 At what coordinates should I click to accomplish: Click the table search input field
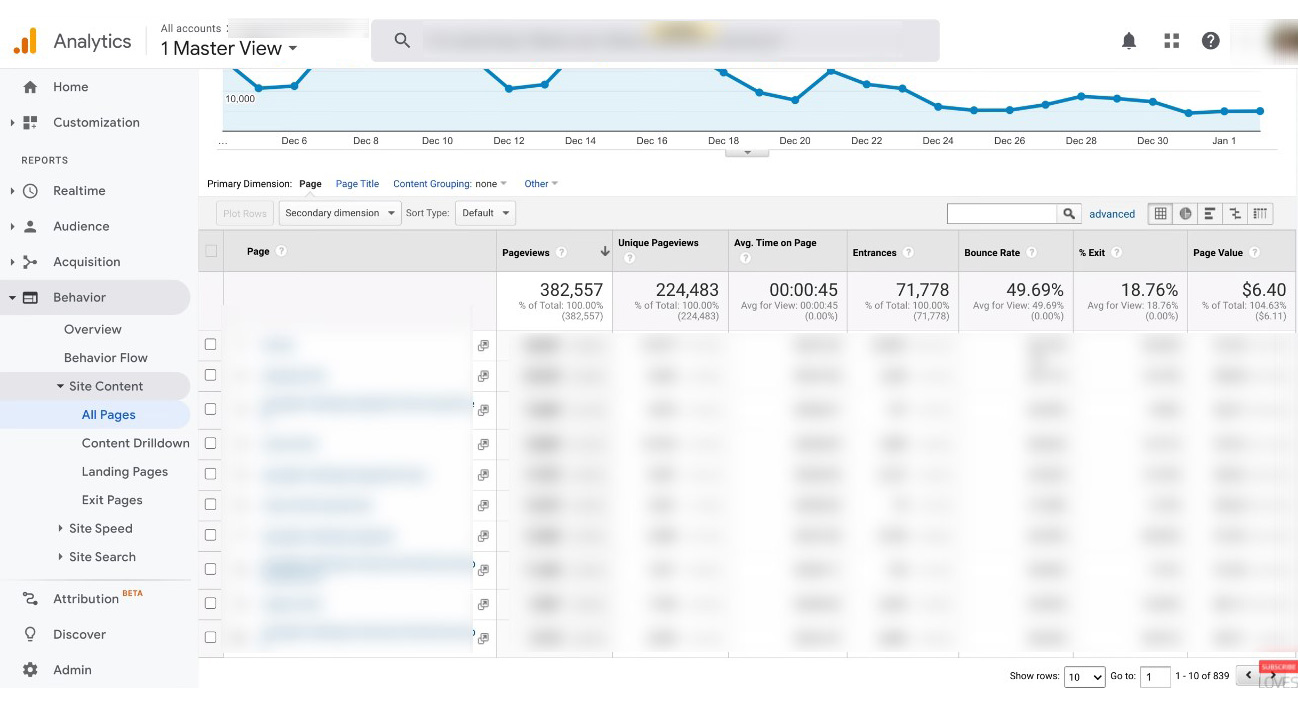[1002, 214]
